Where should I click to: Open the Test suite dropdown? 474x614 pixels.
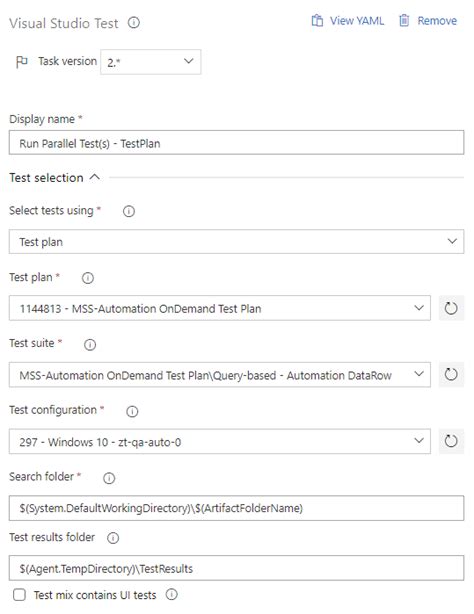[x=220, y=375]
